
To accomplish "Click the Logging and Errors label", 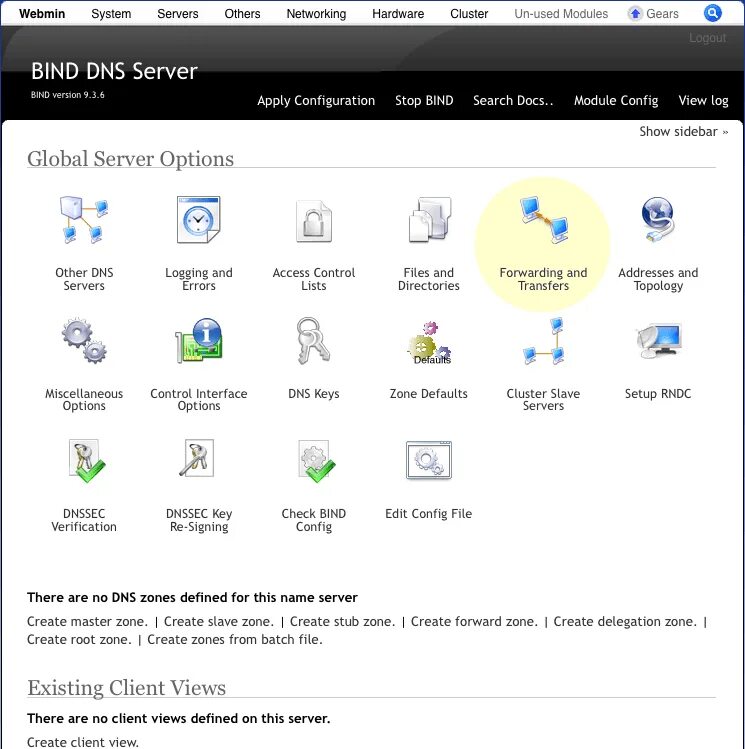I will pyautogui.click(x=199, y=279).
